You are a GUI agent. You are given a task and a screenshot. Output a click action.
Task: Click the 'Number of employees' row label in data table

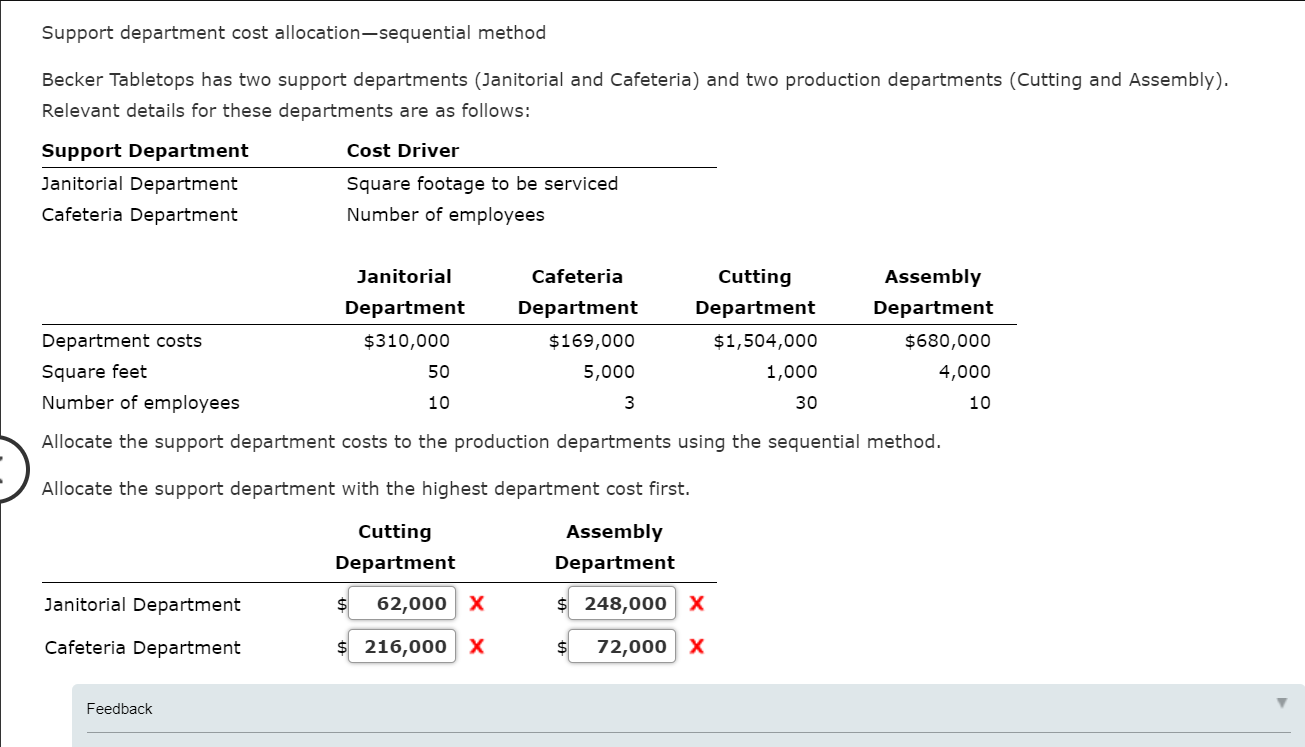point(141,403)
